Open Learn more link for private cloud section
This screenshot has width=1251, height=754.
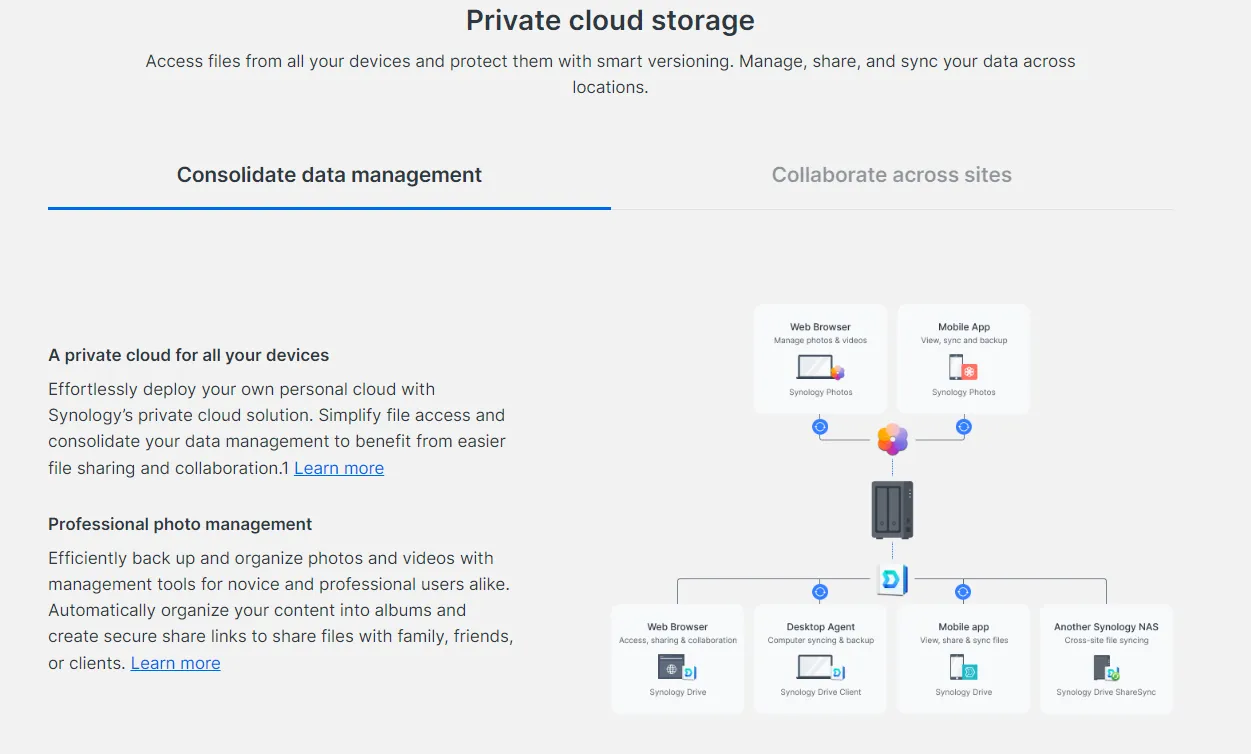point(339,468)
